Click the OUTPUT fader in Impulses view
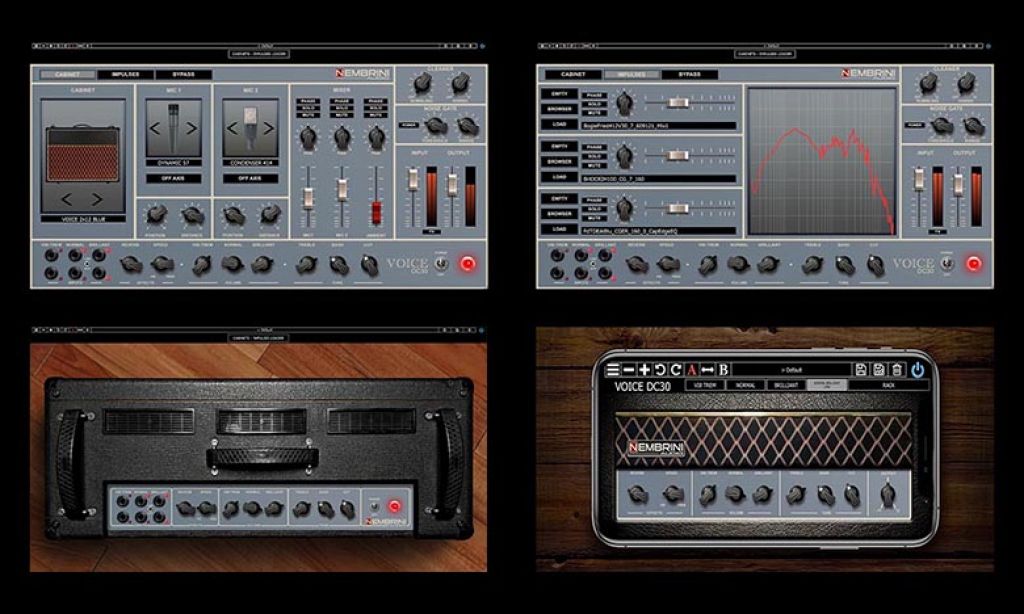Image resolution: width=1024 pixels, height=614 pixels. (957, 184)
